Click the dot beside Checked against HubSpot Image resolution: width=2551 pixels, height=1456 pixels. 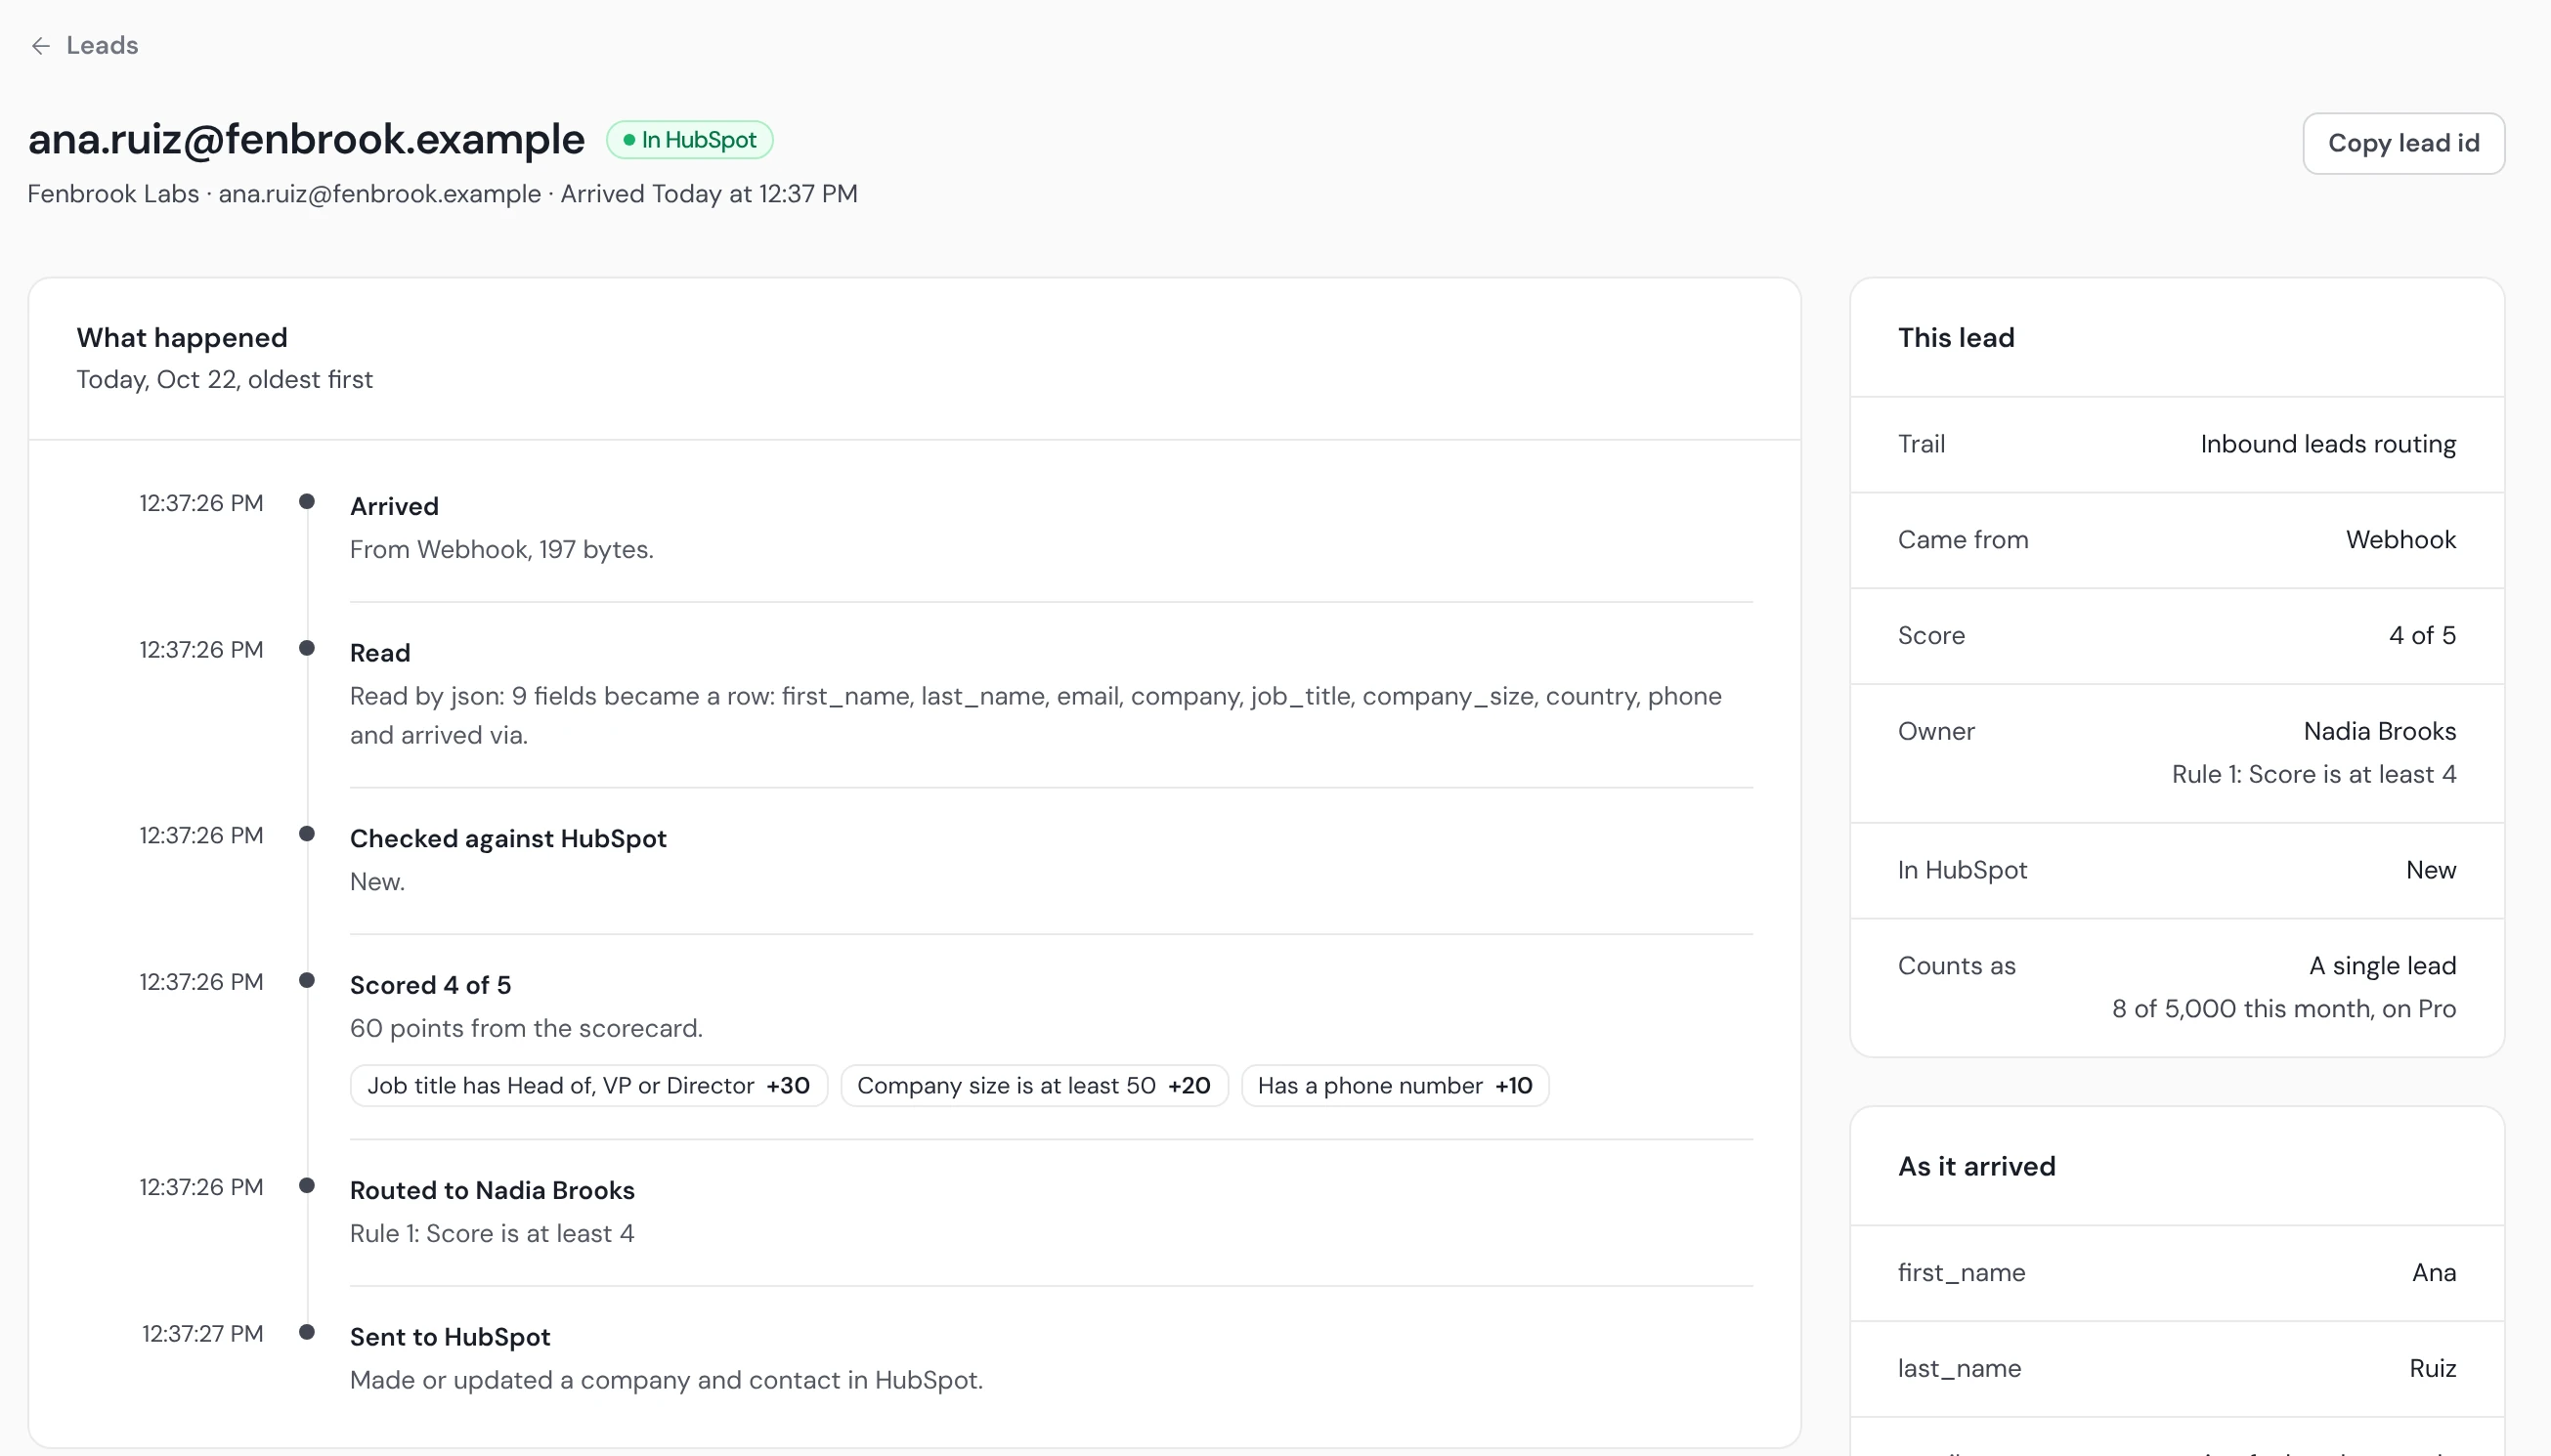tap(307, 834)
